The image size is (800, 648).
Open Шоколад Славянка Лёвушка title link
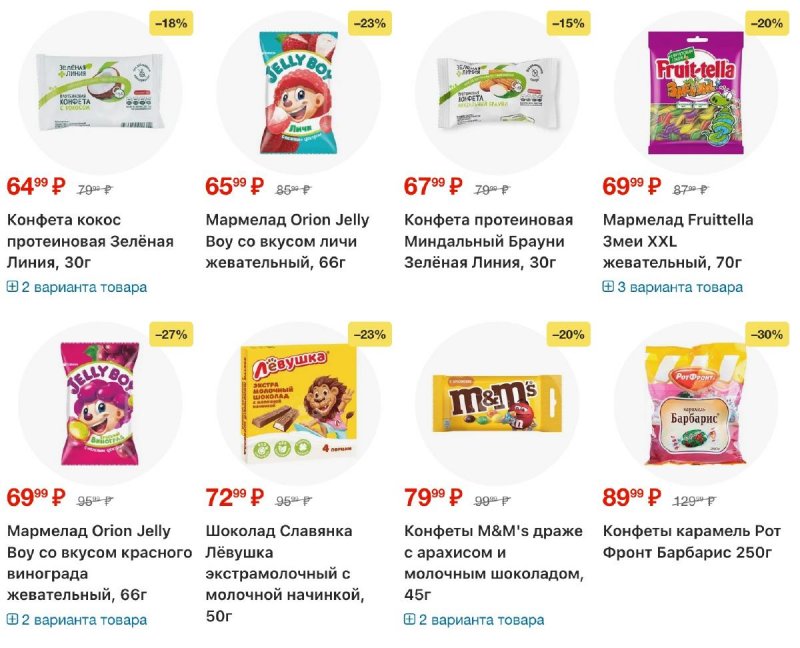[x=284, y=574]
